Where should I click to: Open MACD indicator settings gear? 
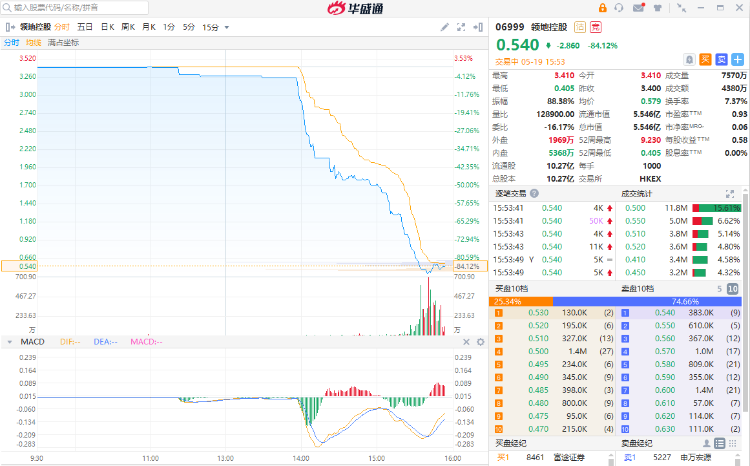tap(481, 342)
